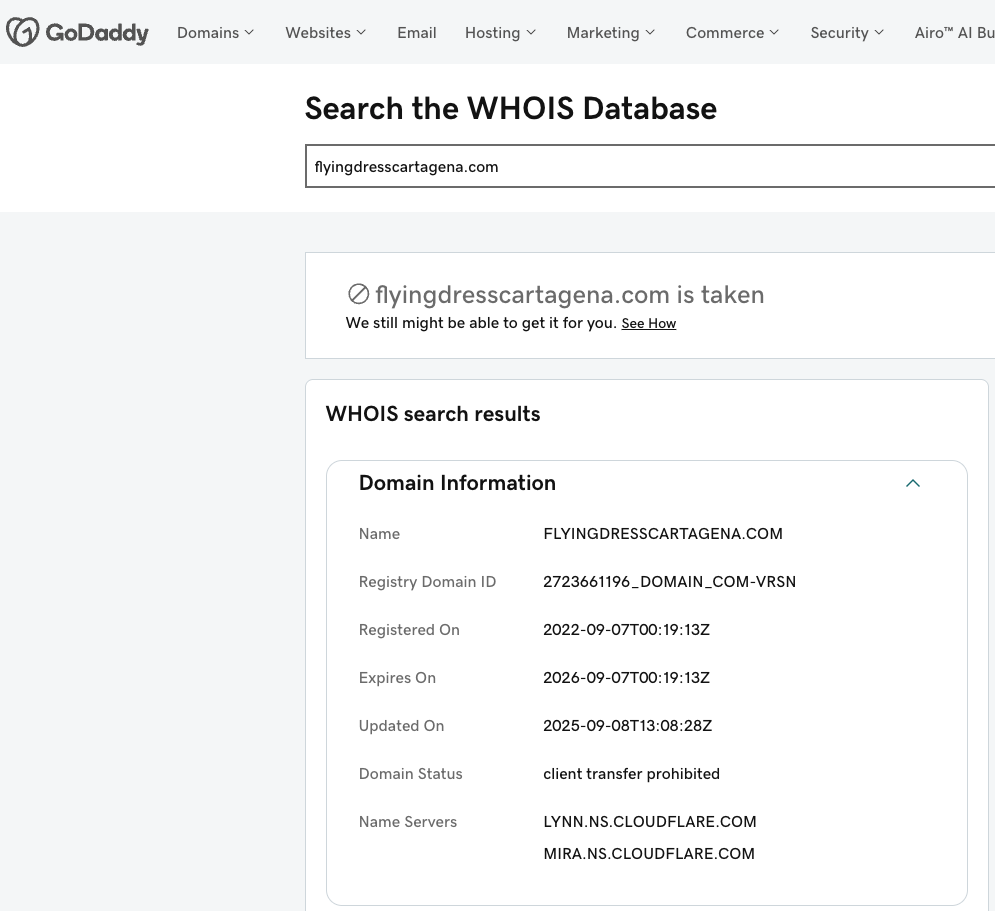995x911 pixels.
Task: Click the Domain Status label
Action: click(411, 774)
